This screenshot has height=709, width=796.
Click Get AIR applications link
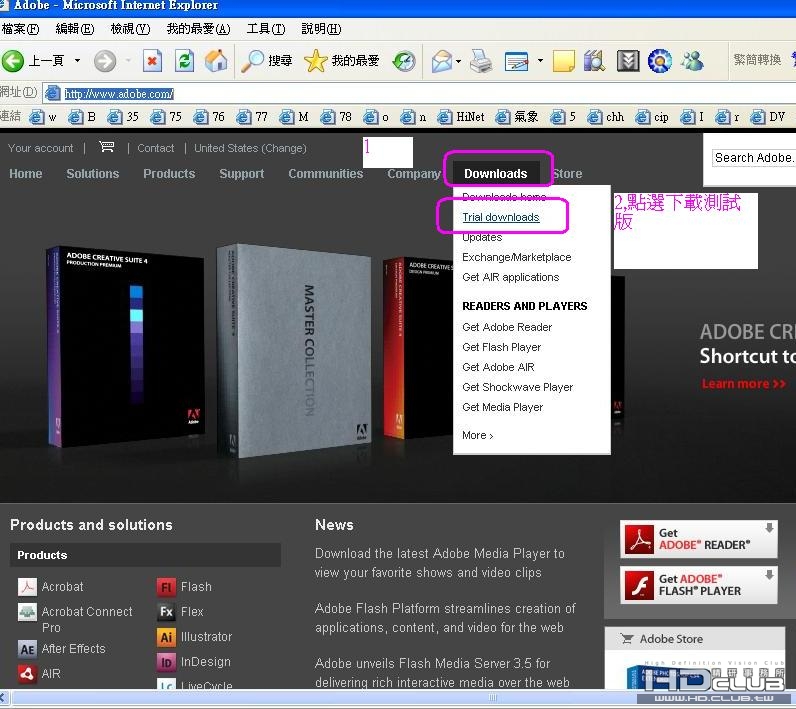coord(510,277)
